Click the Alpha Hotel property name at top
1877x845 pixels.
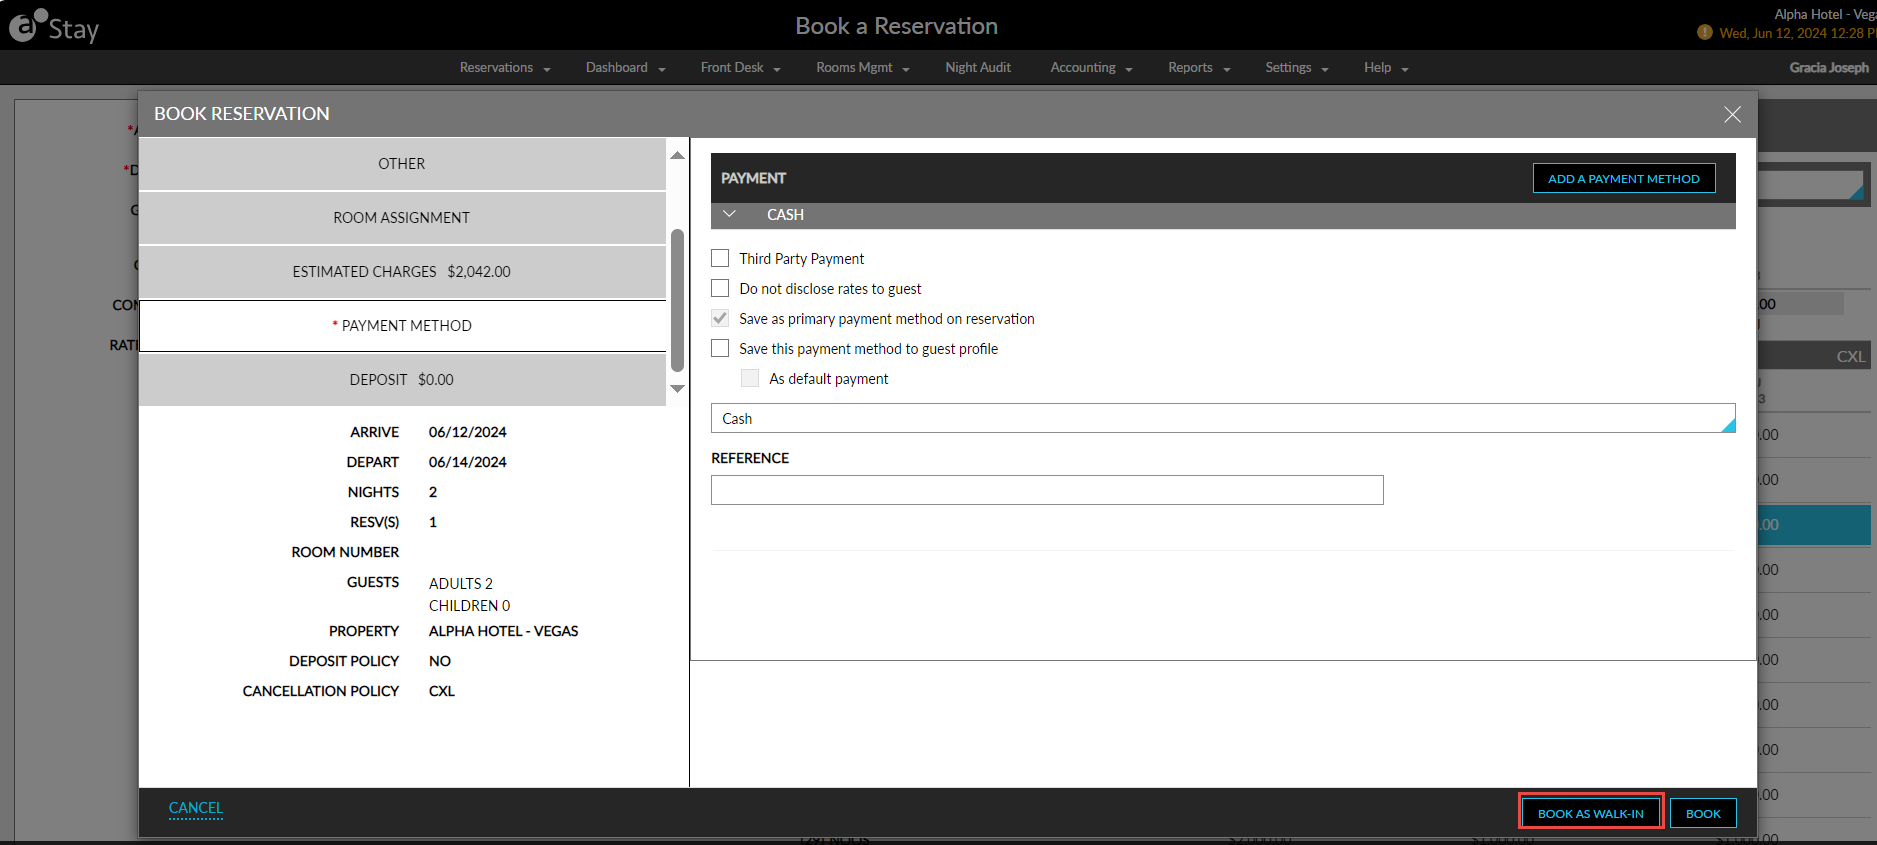pos(1825,14)
